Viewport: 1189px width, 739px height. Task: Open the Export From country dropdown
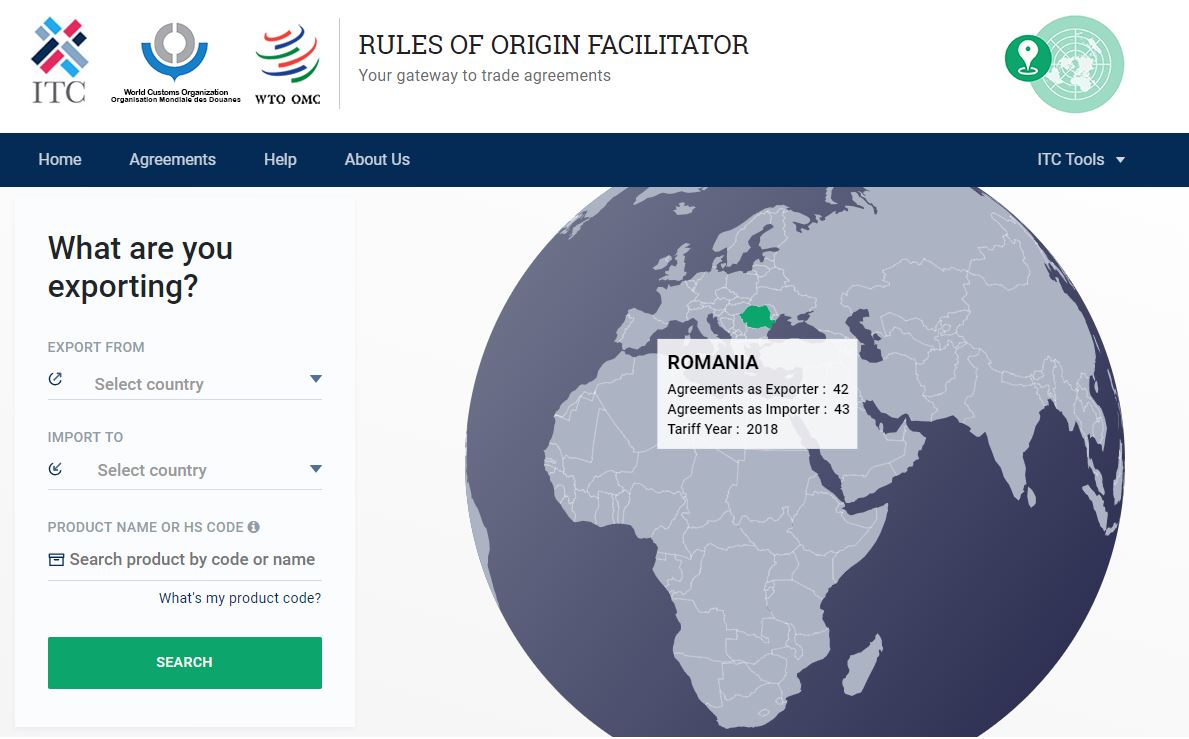200,383
